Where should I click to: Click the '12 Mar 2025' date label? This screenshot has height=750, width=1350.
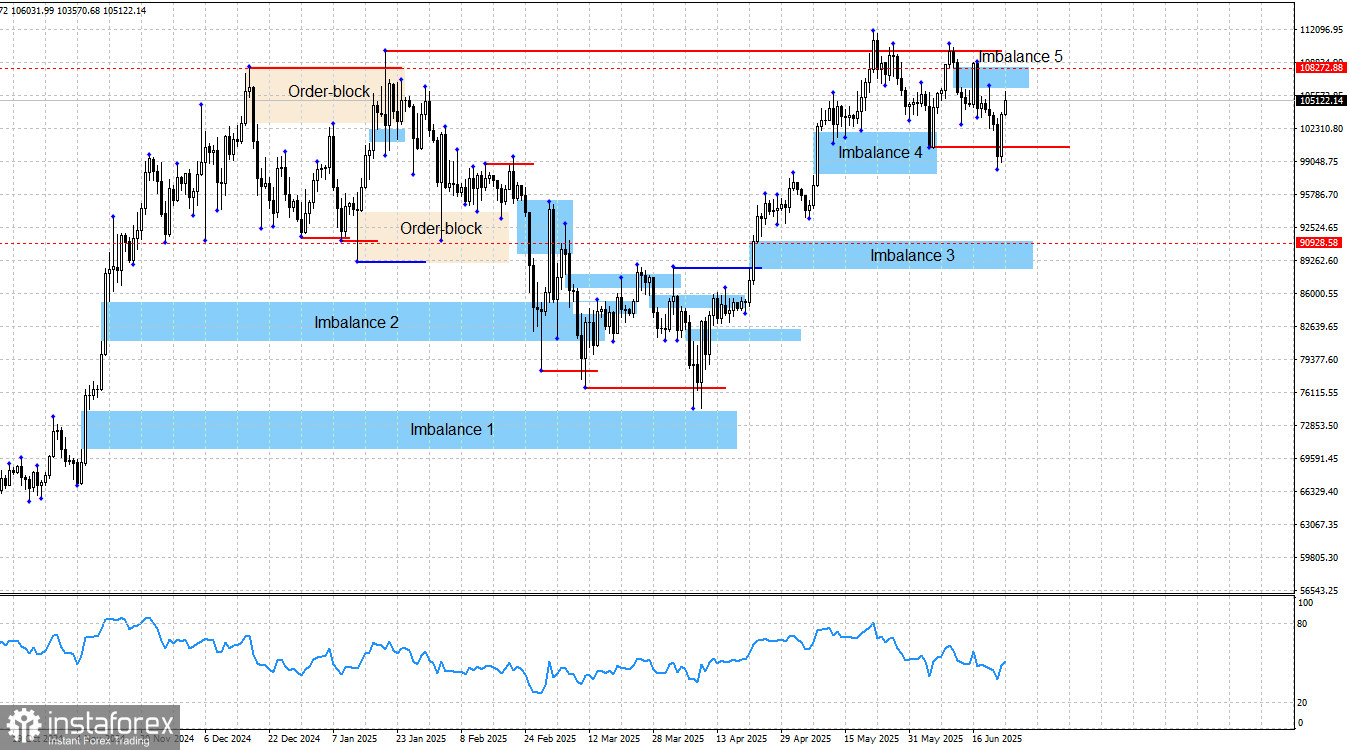(613, 739)
